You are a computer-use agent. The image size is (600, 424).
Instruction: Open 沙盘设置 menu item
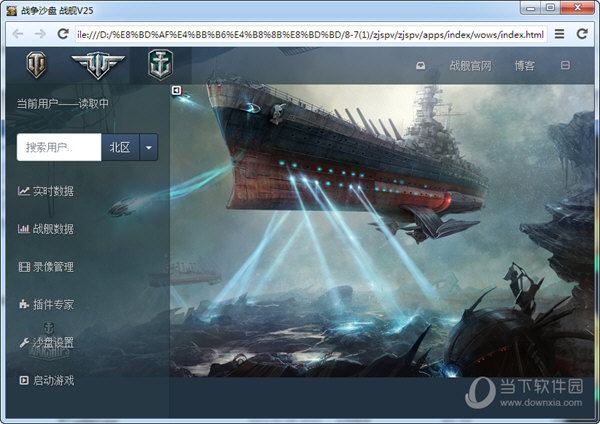point(46,342)
